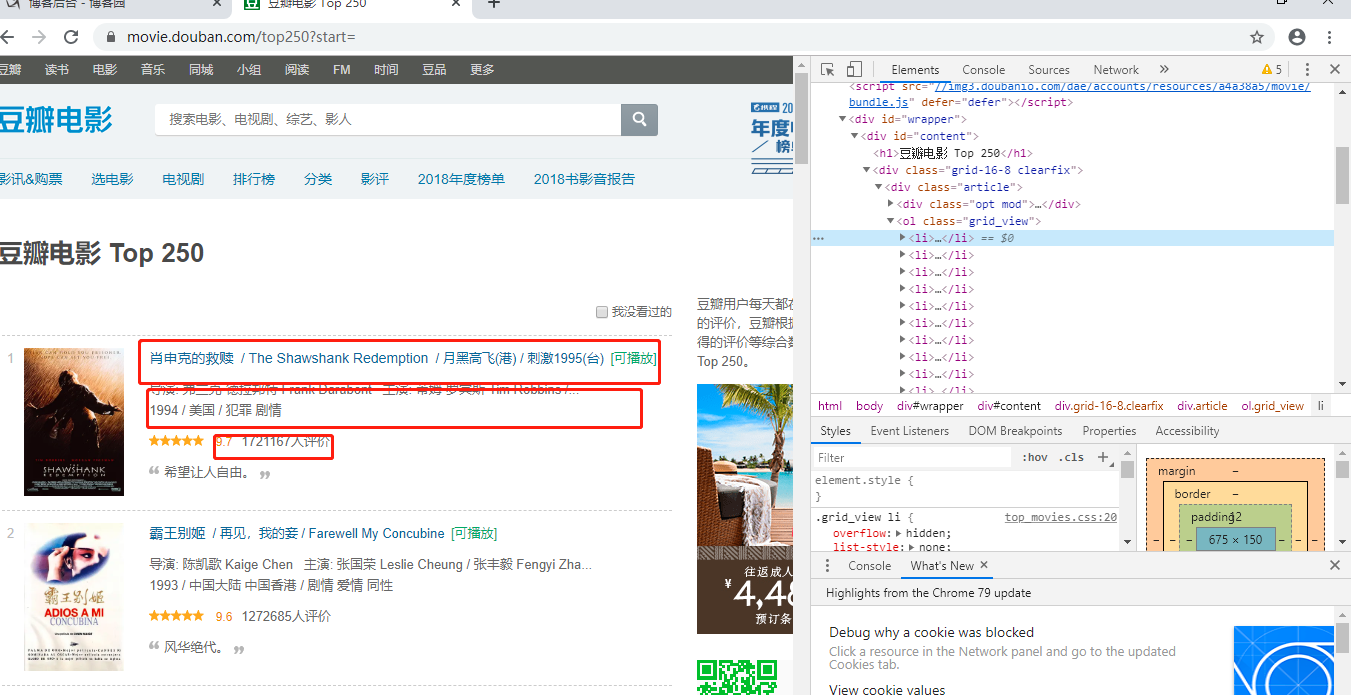
Task: Click the 675 × 150 box model content
Action: [1234, 539]
